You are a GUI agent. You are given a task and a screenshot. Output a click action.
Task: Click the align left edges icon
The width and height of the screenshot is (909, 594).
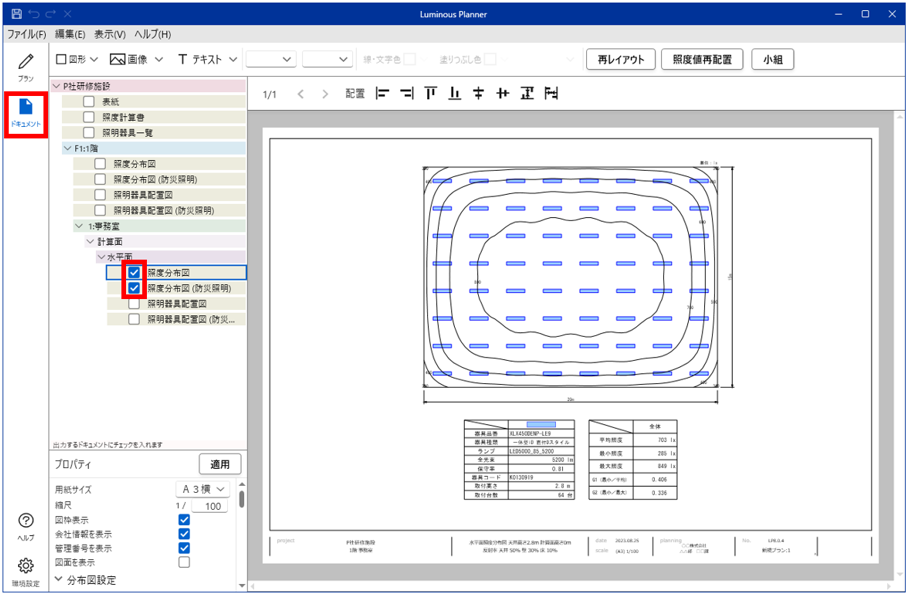click(x=381, y=94)
